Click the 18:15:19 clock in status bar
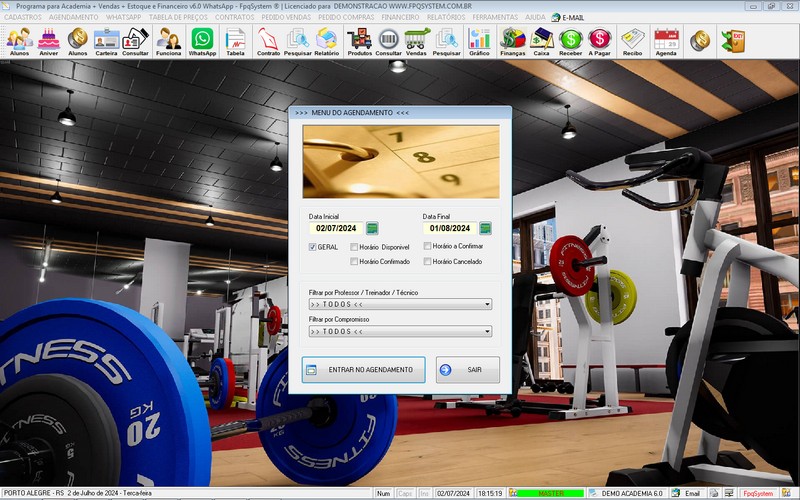The width and height of the screenshot is (800, 500). pos(490,493)
